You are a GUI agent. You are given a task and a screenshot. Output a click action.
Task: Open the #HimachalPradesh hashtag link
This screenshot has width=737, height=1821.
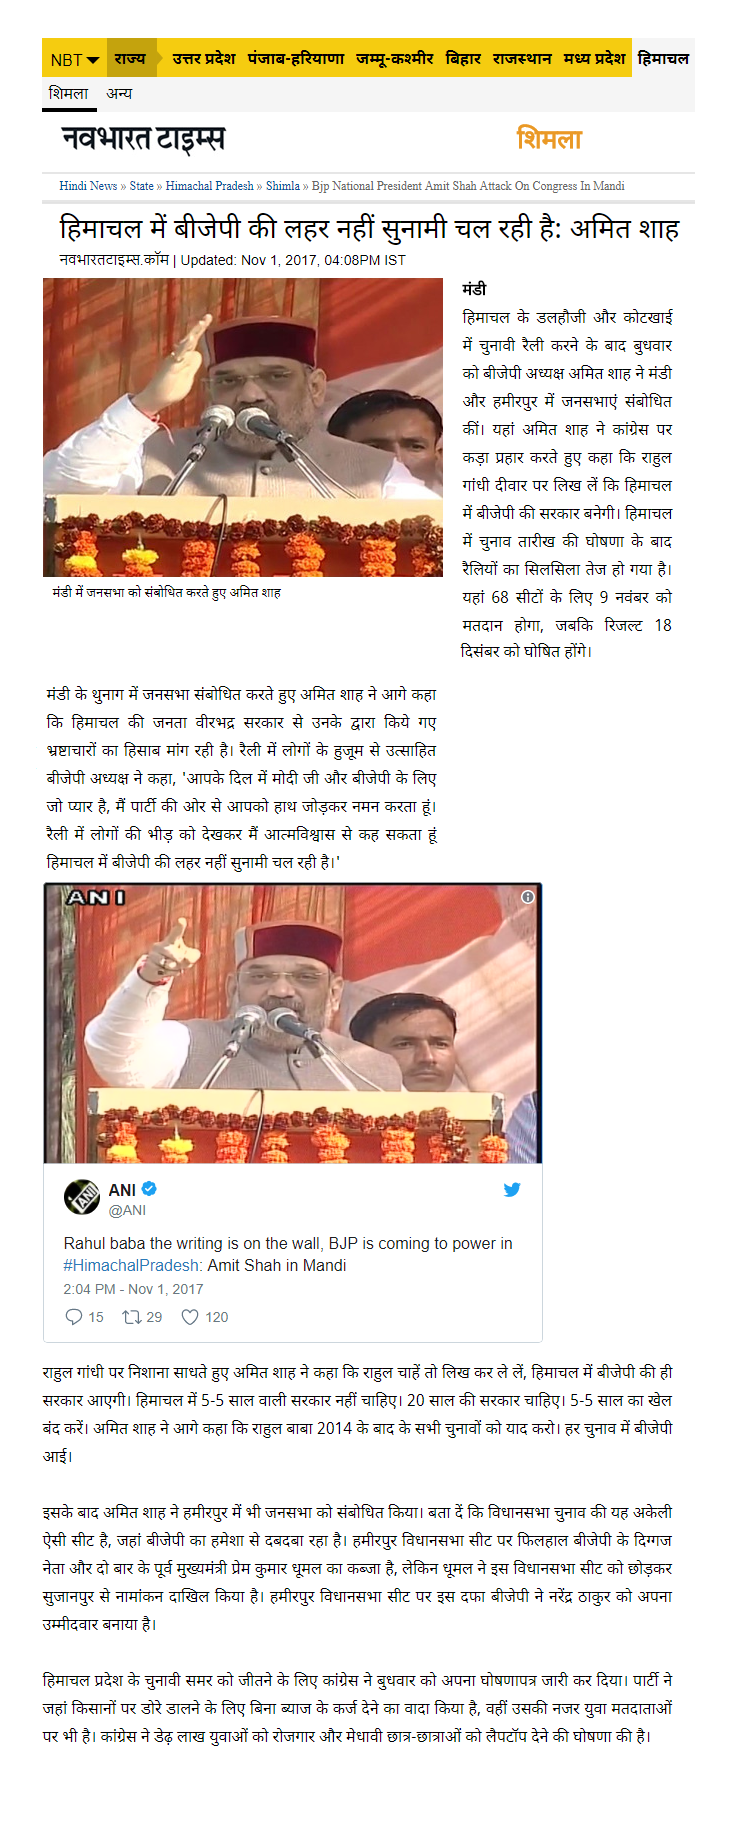133,1265
